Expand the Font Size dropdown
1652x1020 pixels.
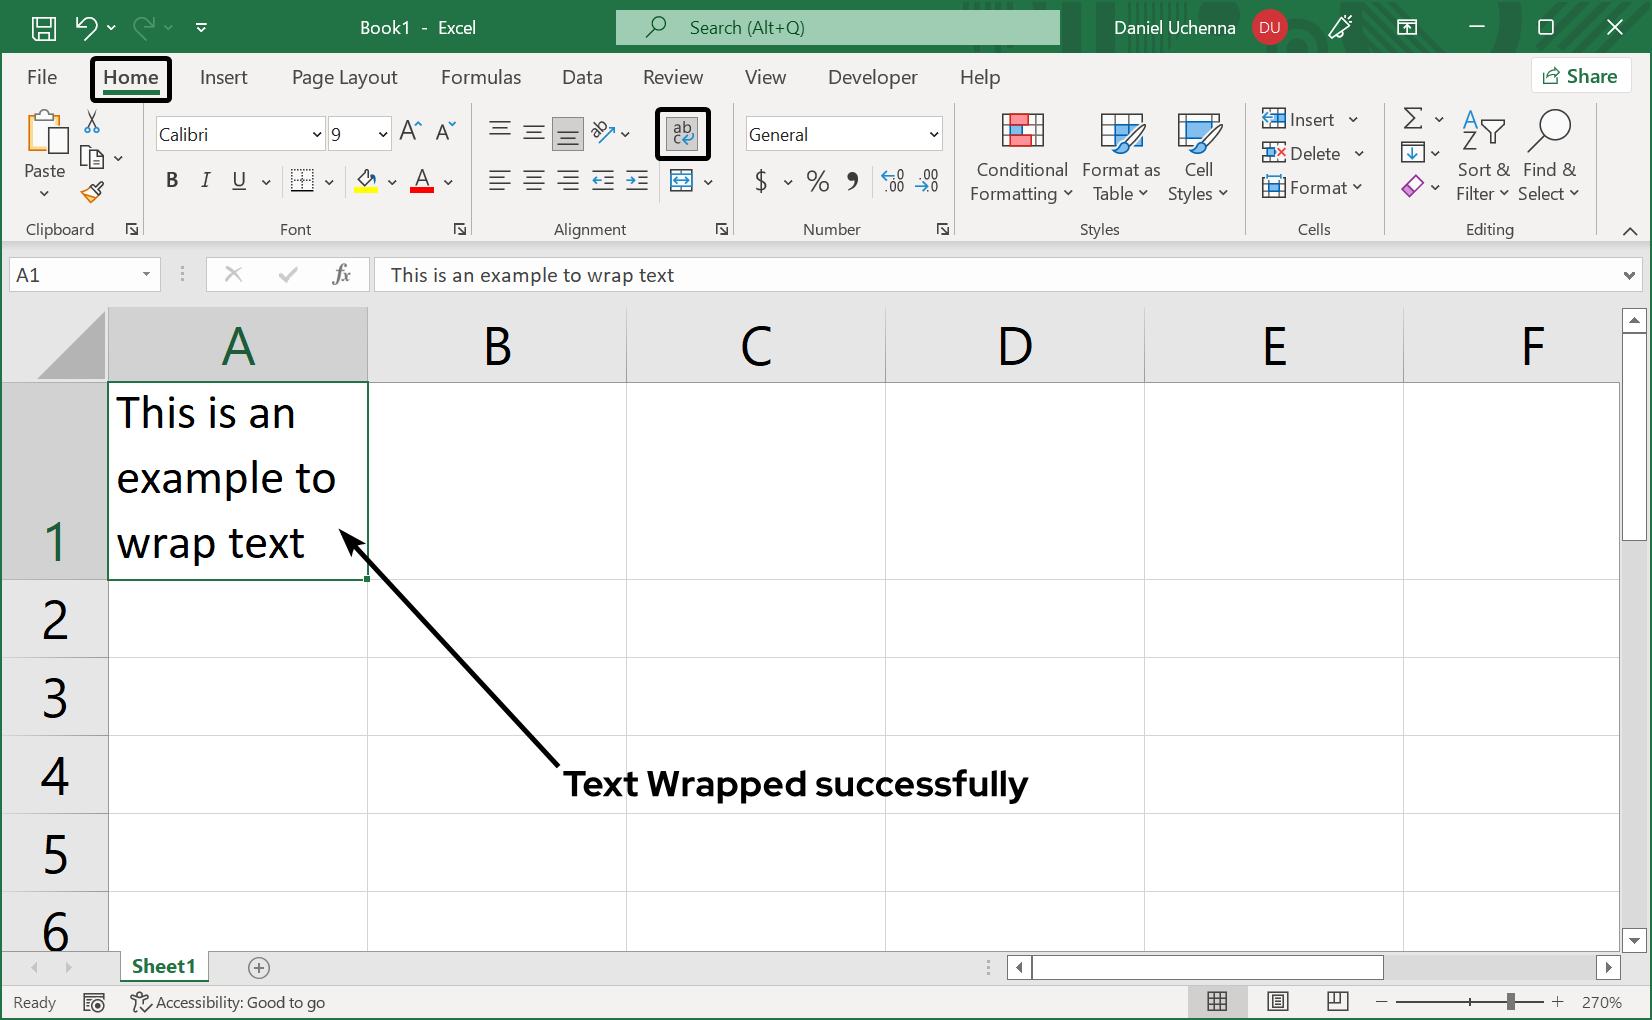[383, 133]
